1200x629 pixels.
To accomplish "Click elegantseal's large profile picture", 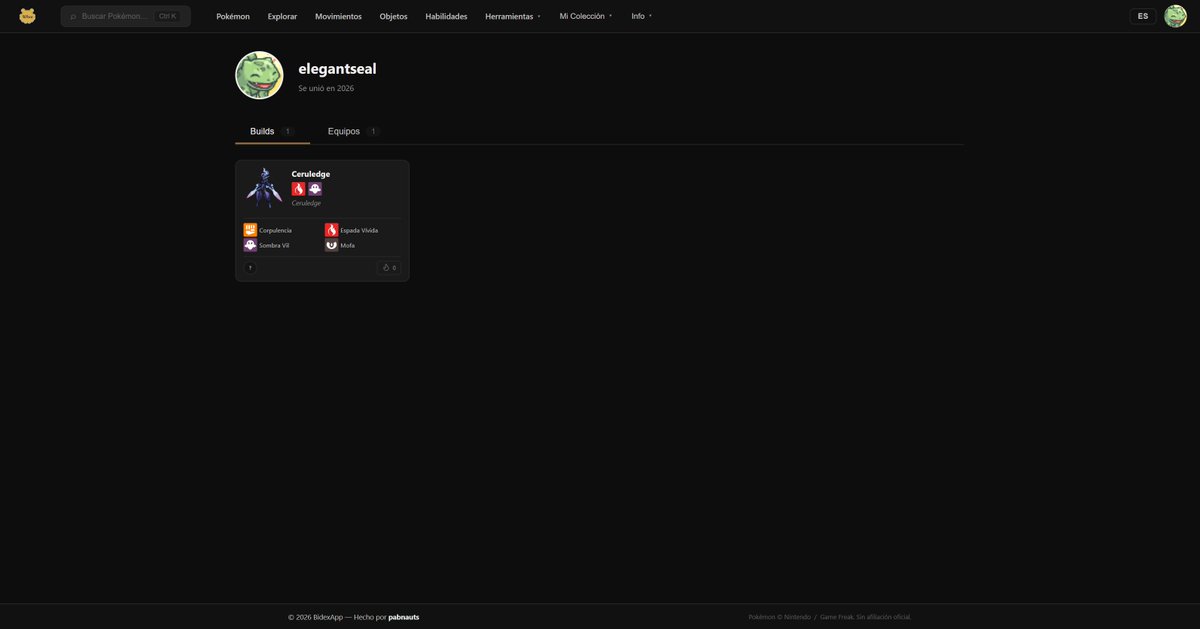I will pyautogui.click(x=260, y=76).
